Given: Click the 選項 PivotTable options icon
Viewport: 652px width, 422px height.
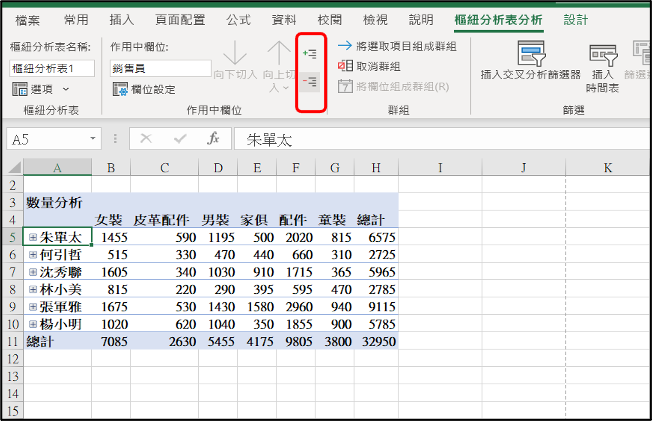Looking at the screenshot, I should [x=20, y=89].
